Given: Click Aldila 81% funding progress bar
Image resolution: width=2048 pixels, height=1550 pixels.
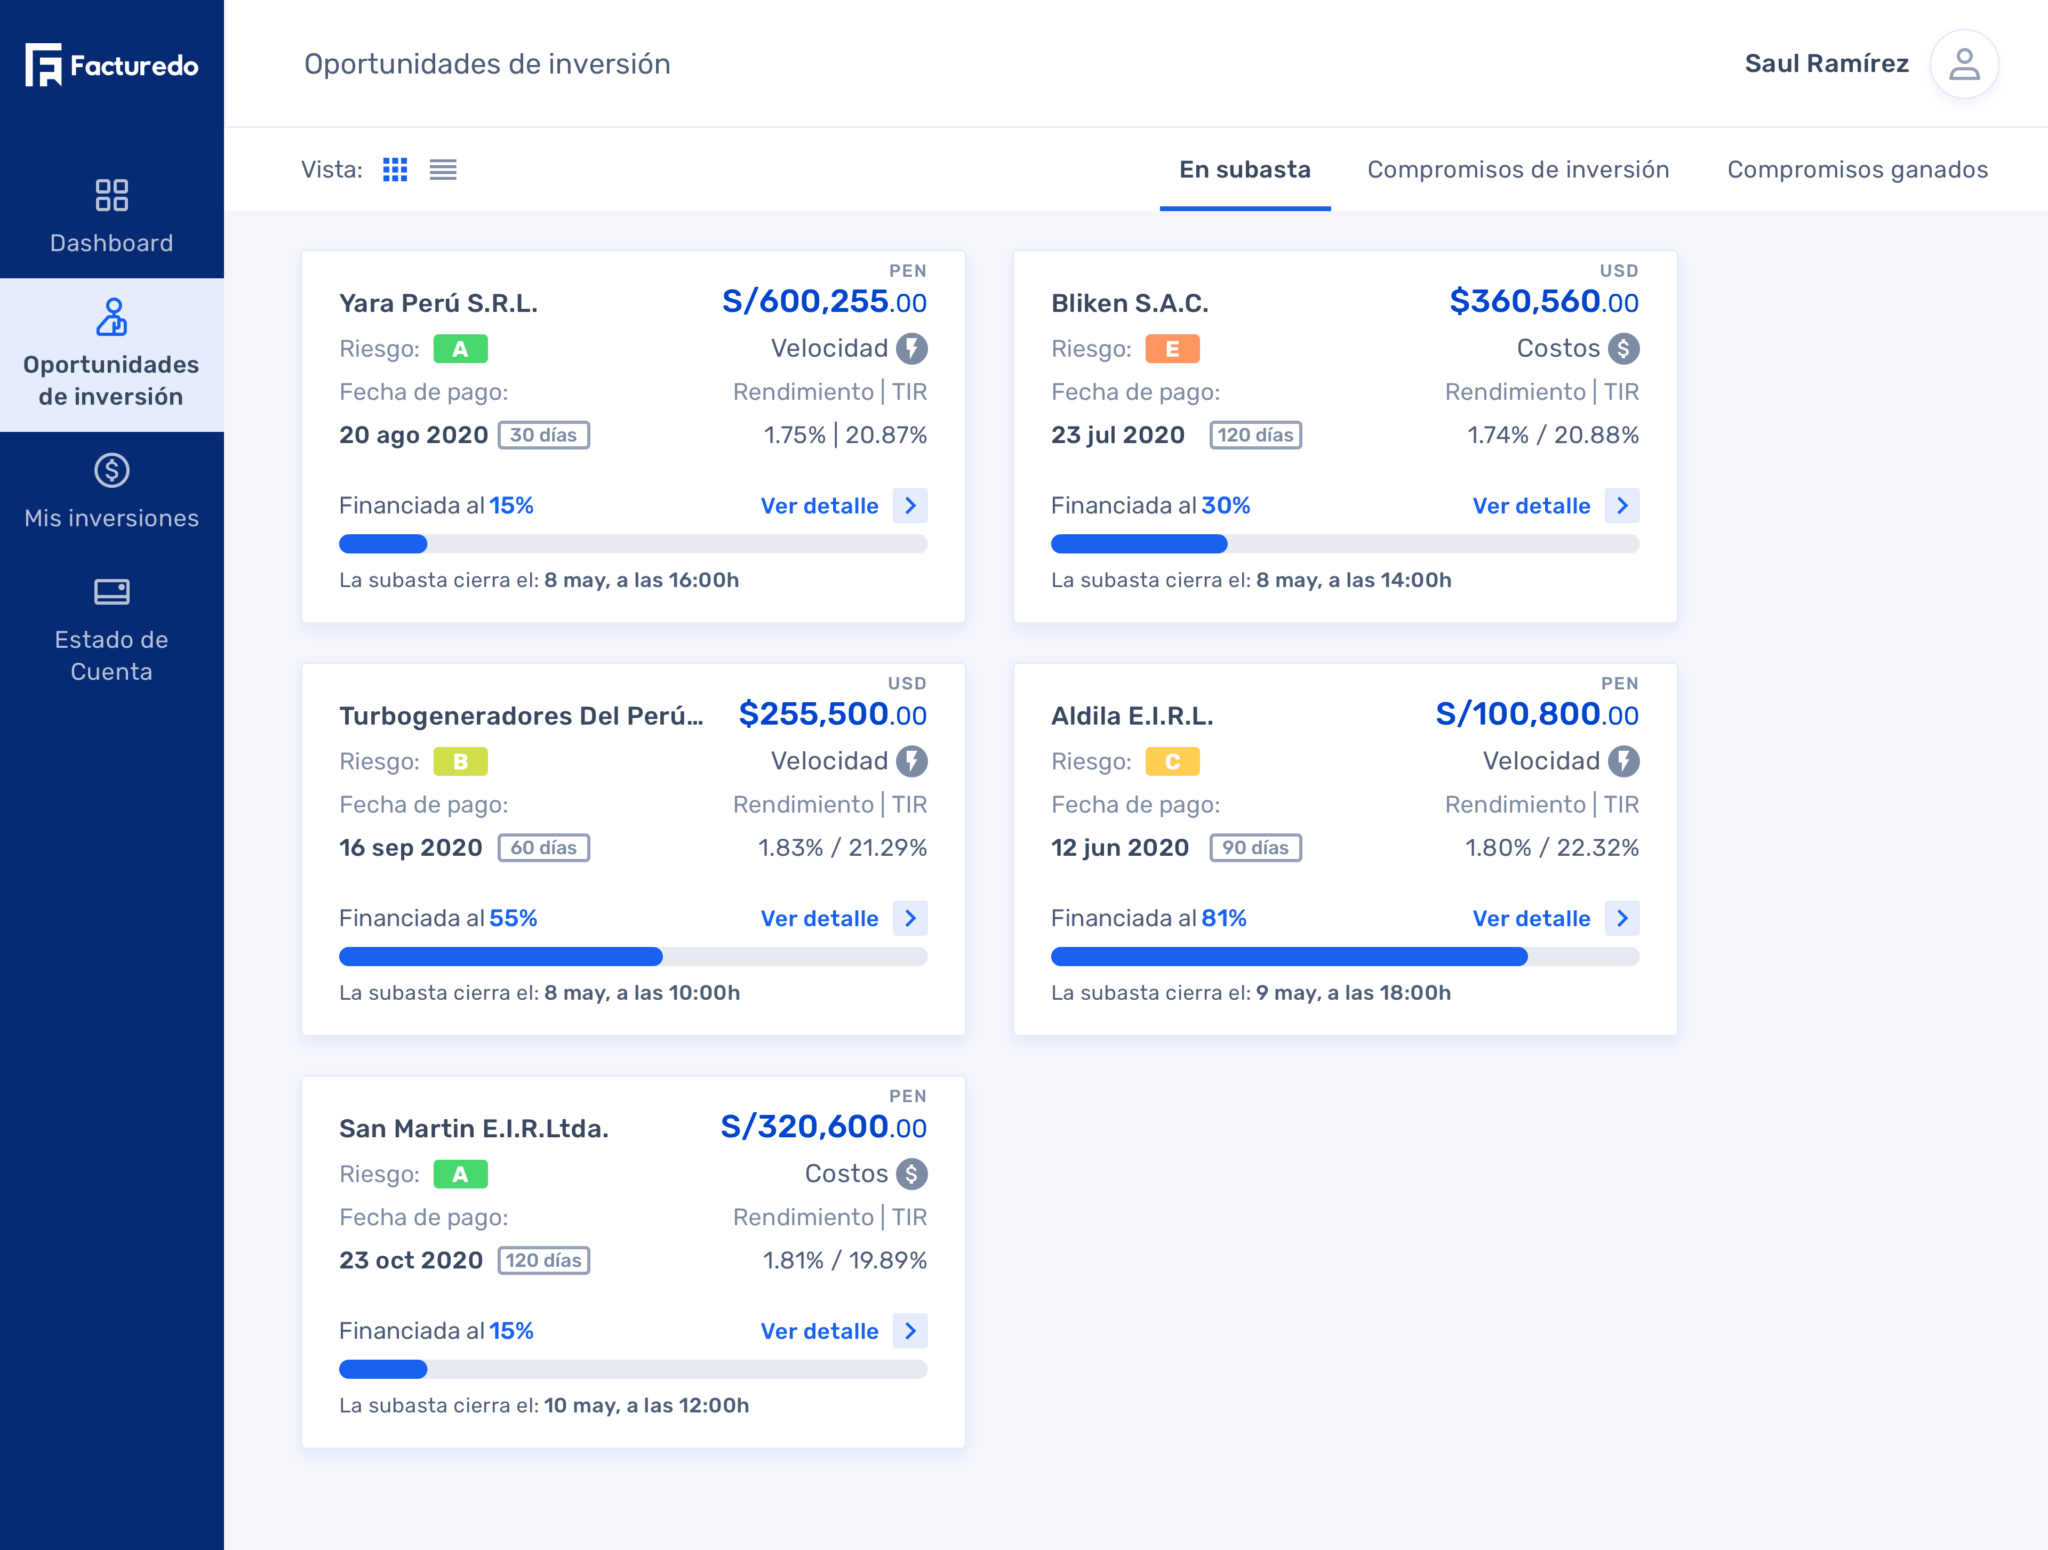Looking at the screenshot, I should tap(1345, 957).
